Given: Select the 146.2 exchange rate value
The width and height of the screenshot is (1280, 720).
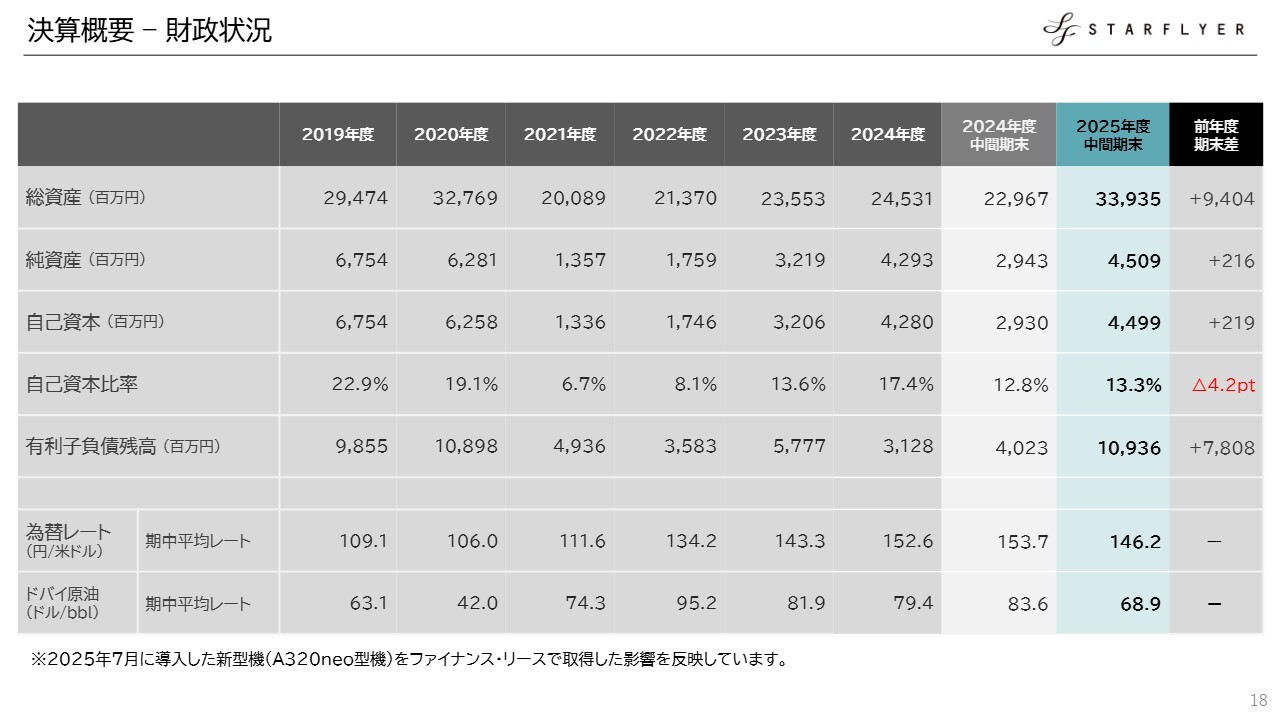Looking at the screenshot, I should tap(1134, 542).
